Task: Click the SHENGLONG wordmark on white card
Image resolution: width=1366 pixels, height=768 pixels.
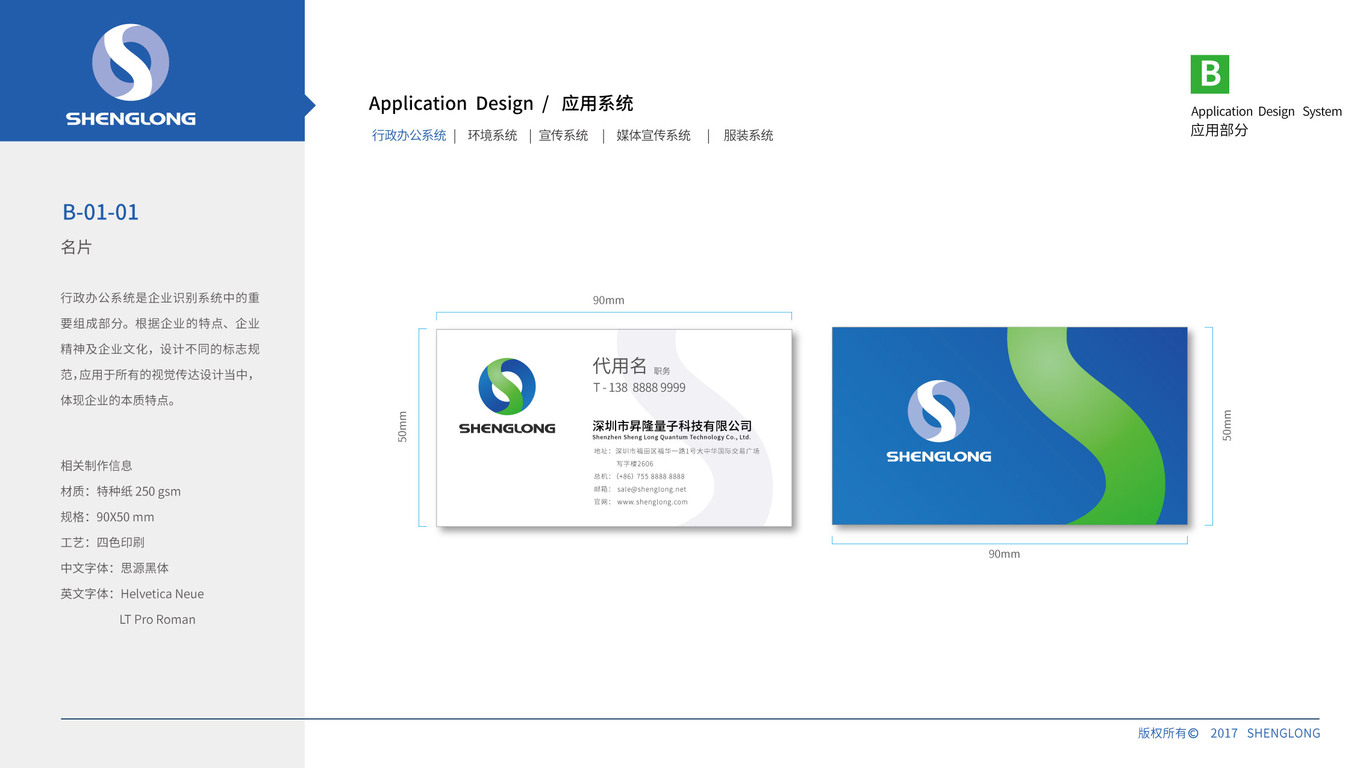Action: click(x=507, y=428)
